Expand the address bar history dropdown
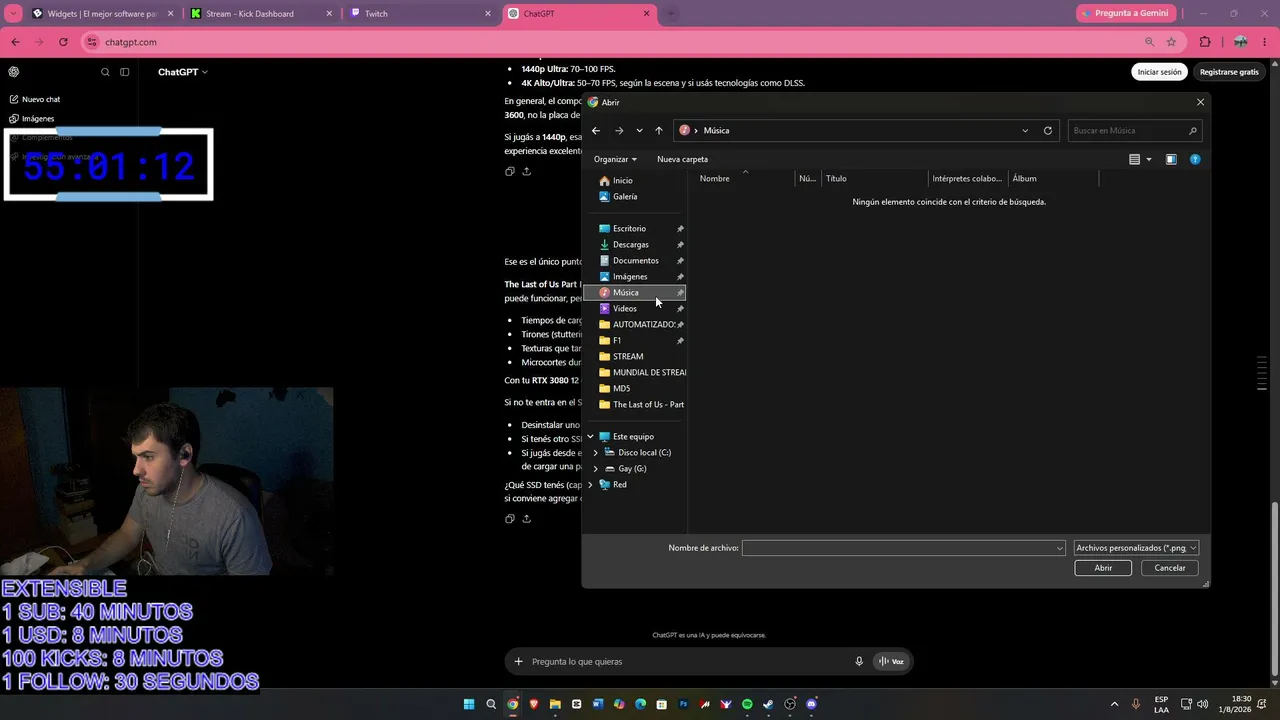 point(1025,131)
